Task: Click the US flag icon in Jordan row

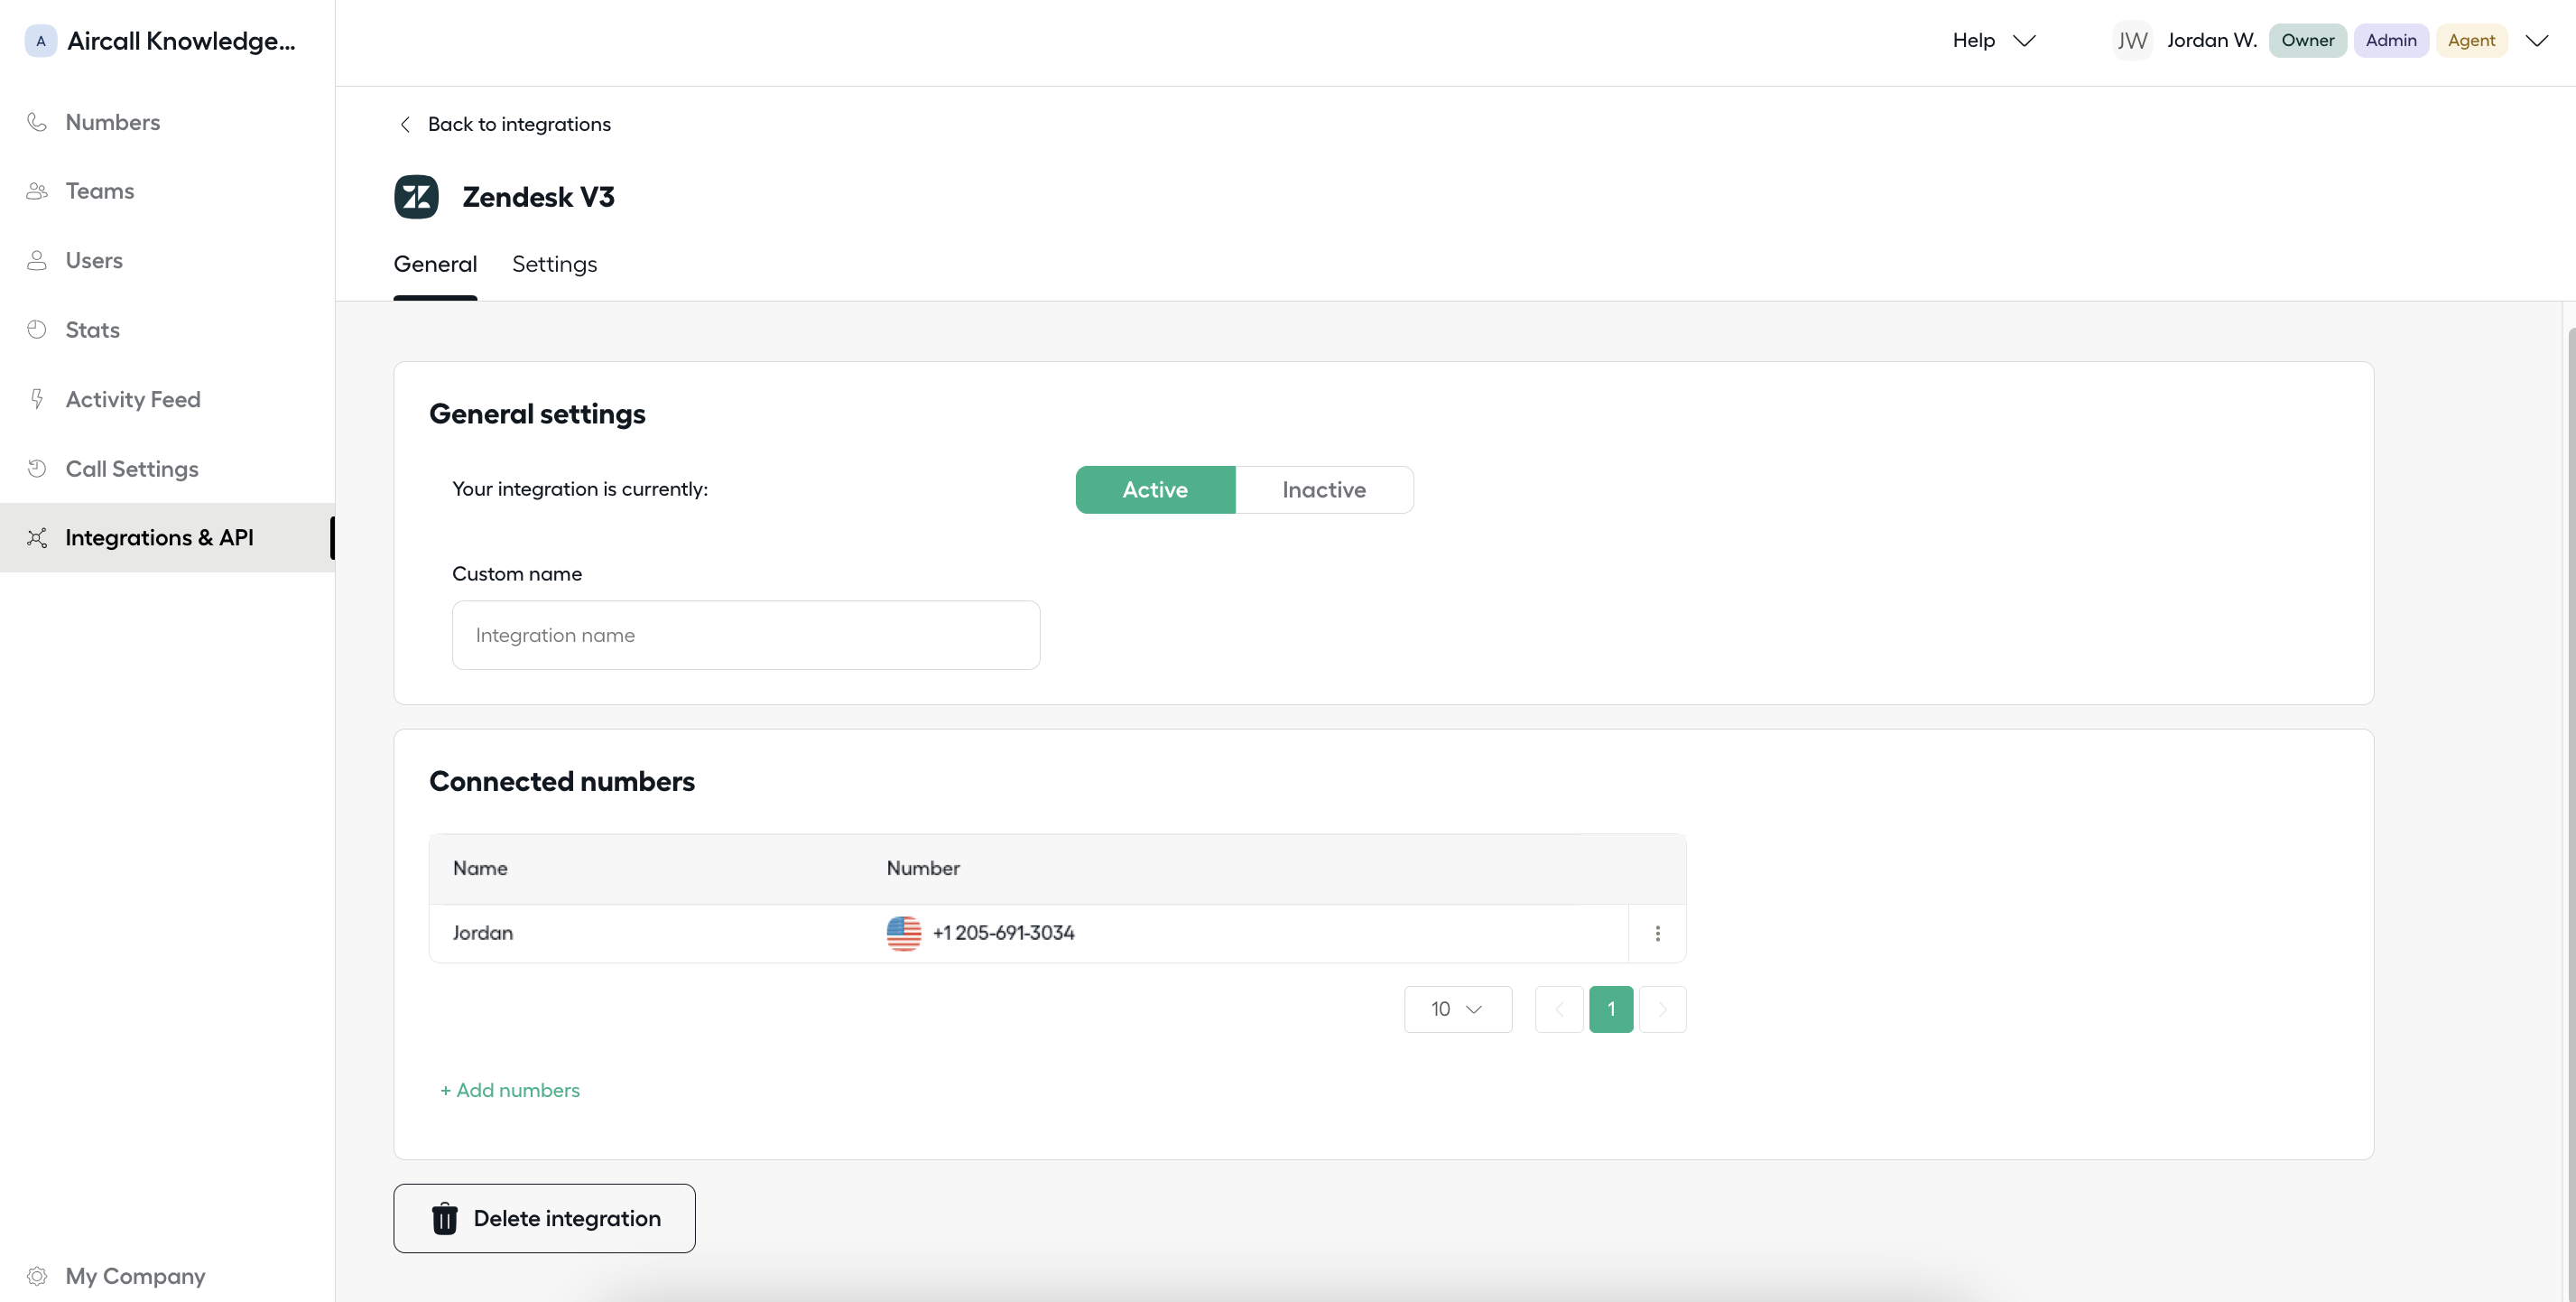Action: click(x=904, y=933)
